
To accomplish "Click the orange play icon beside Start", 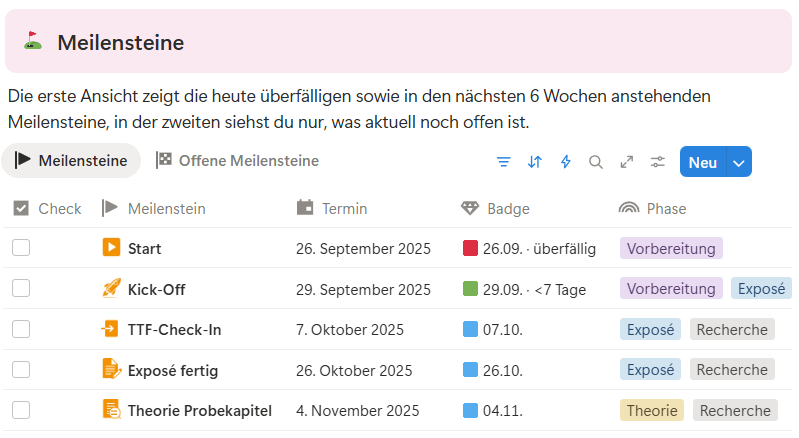I will (x=111, y=247).
